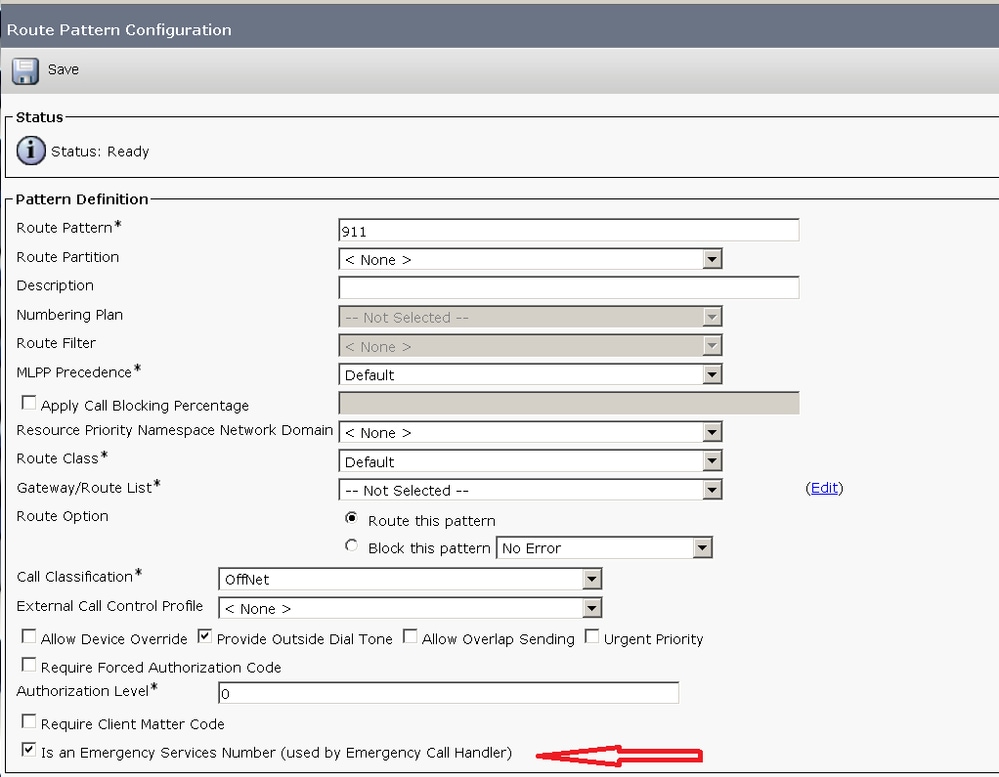Viewport: 999px width, 777px height.
Task: Check Require Forced Authorization Code
Action: point(29,665)
